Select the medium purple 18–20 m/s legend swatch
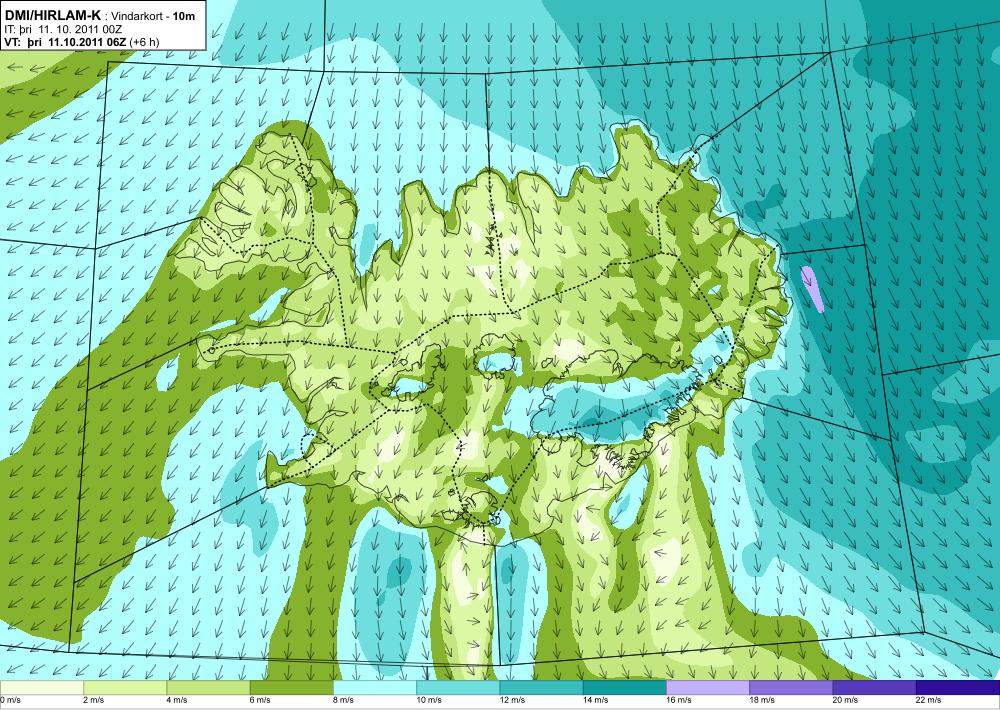This screenshot has height=710, width=1000. [791, 687]
